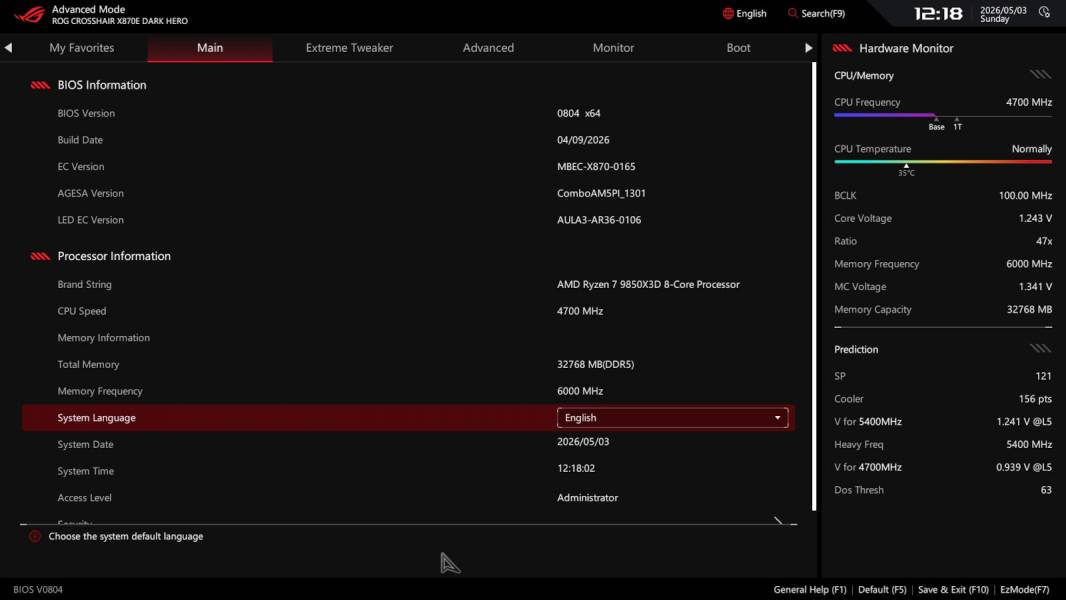Open General Help (F1)
Image resolution: width=1066 pixels, height=600 pixels.
[x=810, y=590]
